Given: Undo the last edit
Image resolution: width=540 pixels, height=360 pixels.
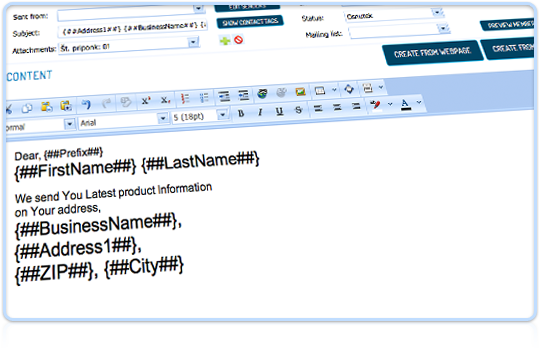Looking at the screenshot, I should click(x=86, y=104).
